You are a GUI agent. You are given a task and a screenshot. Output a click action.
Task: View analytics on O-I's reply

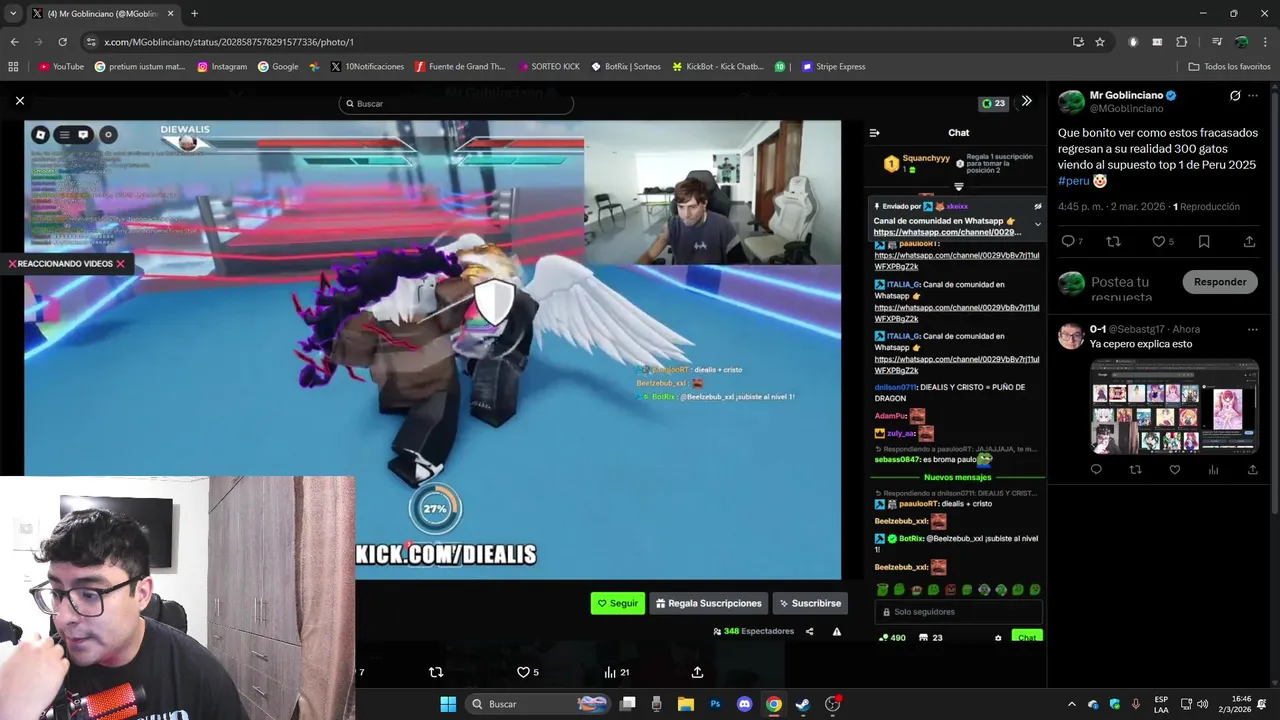point(1213,469)
